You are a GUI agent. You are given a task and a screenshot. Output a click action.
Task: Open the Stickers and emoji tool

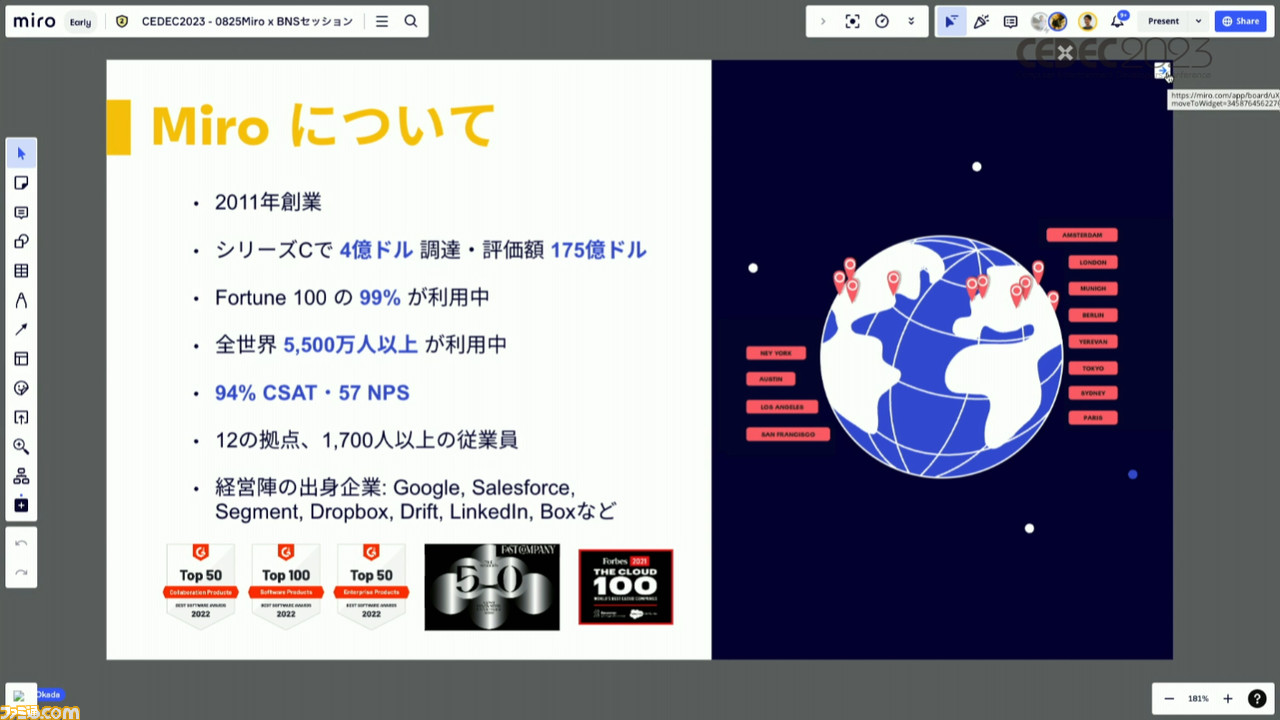click(21, 388)
